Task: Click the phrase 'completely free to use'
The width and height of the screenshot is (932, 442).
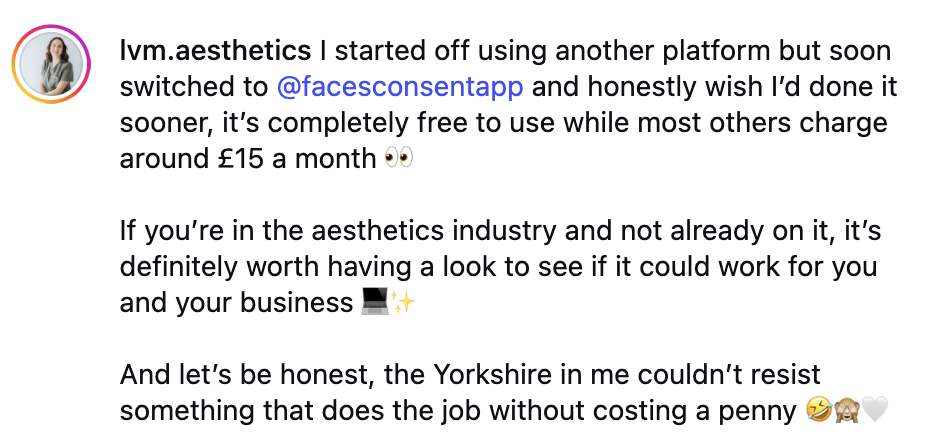Action: [332, 124]
